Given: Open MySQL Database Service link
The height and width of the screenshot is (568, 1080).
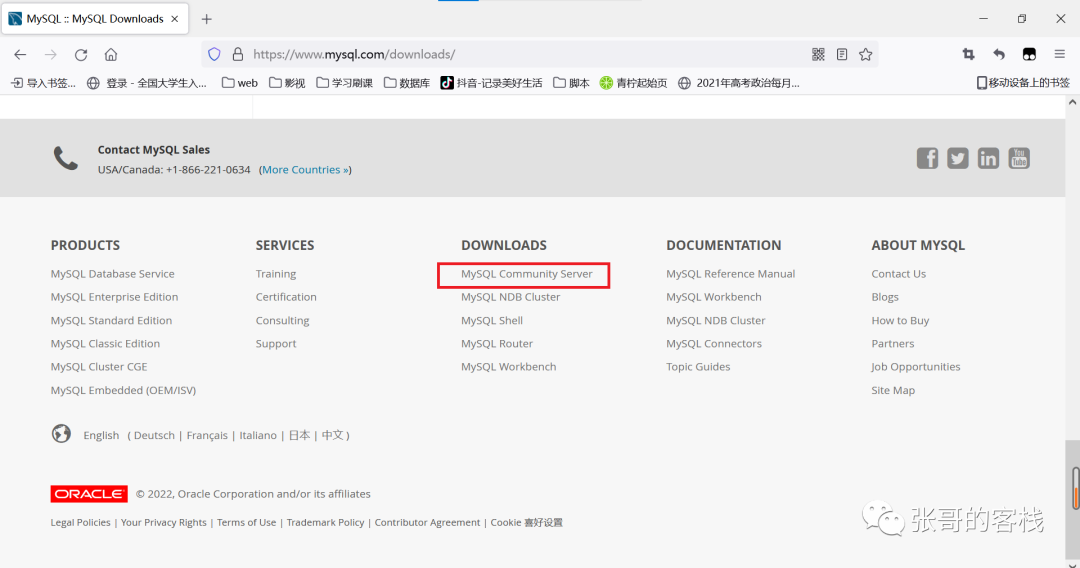Looking at the screenshot, I should pyautogui.click(x=112, y=273).
